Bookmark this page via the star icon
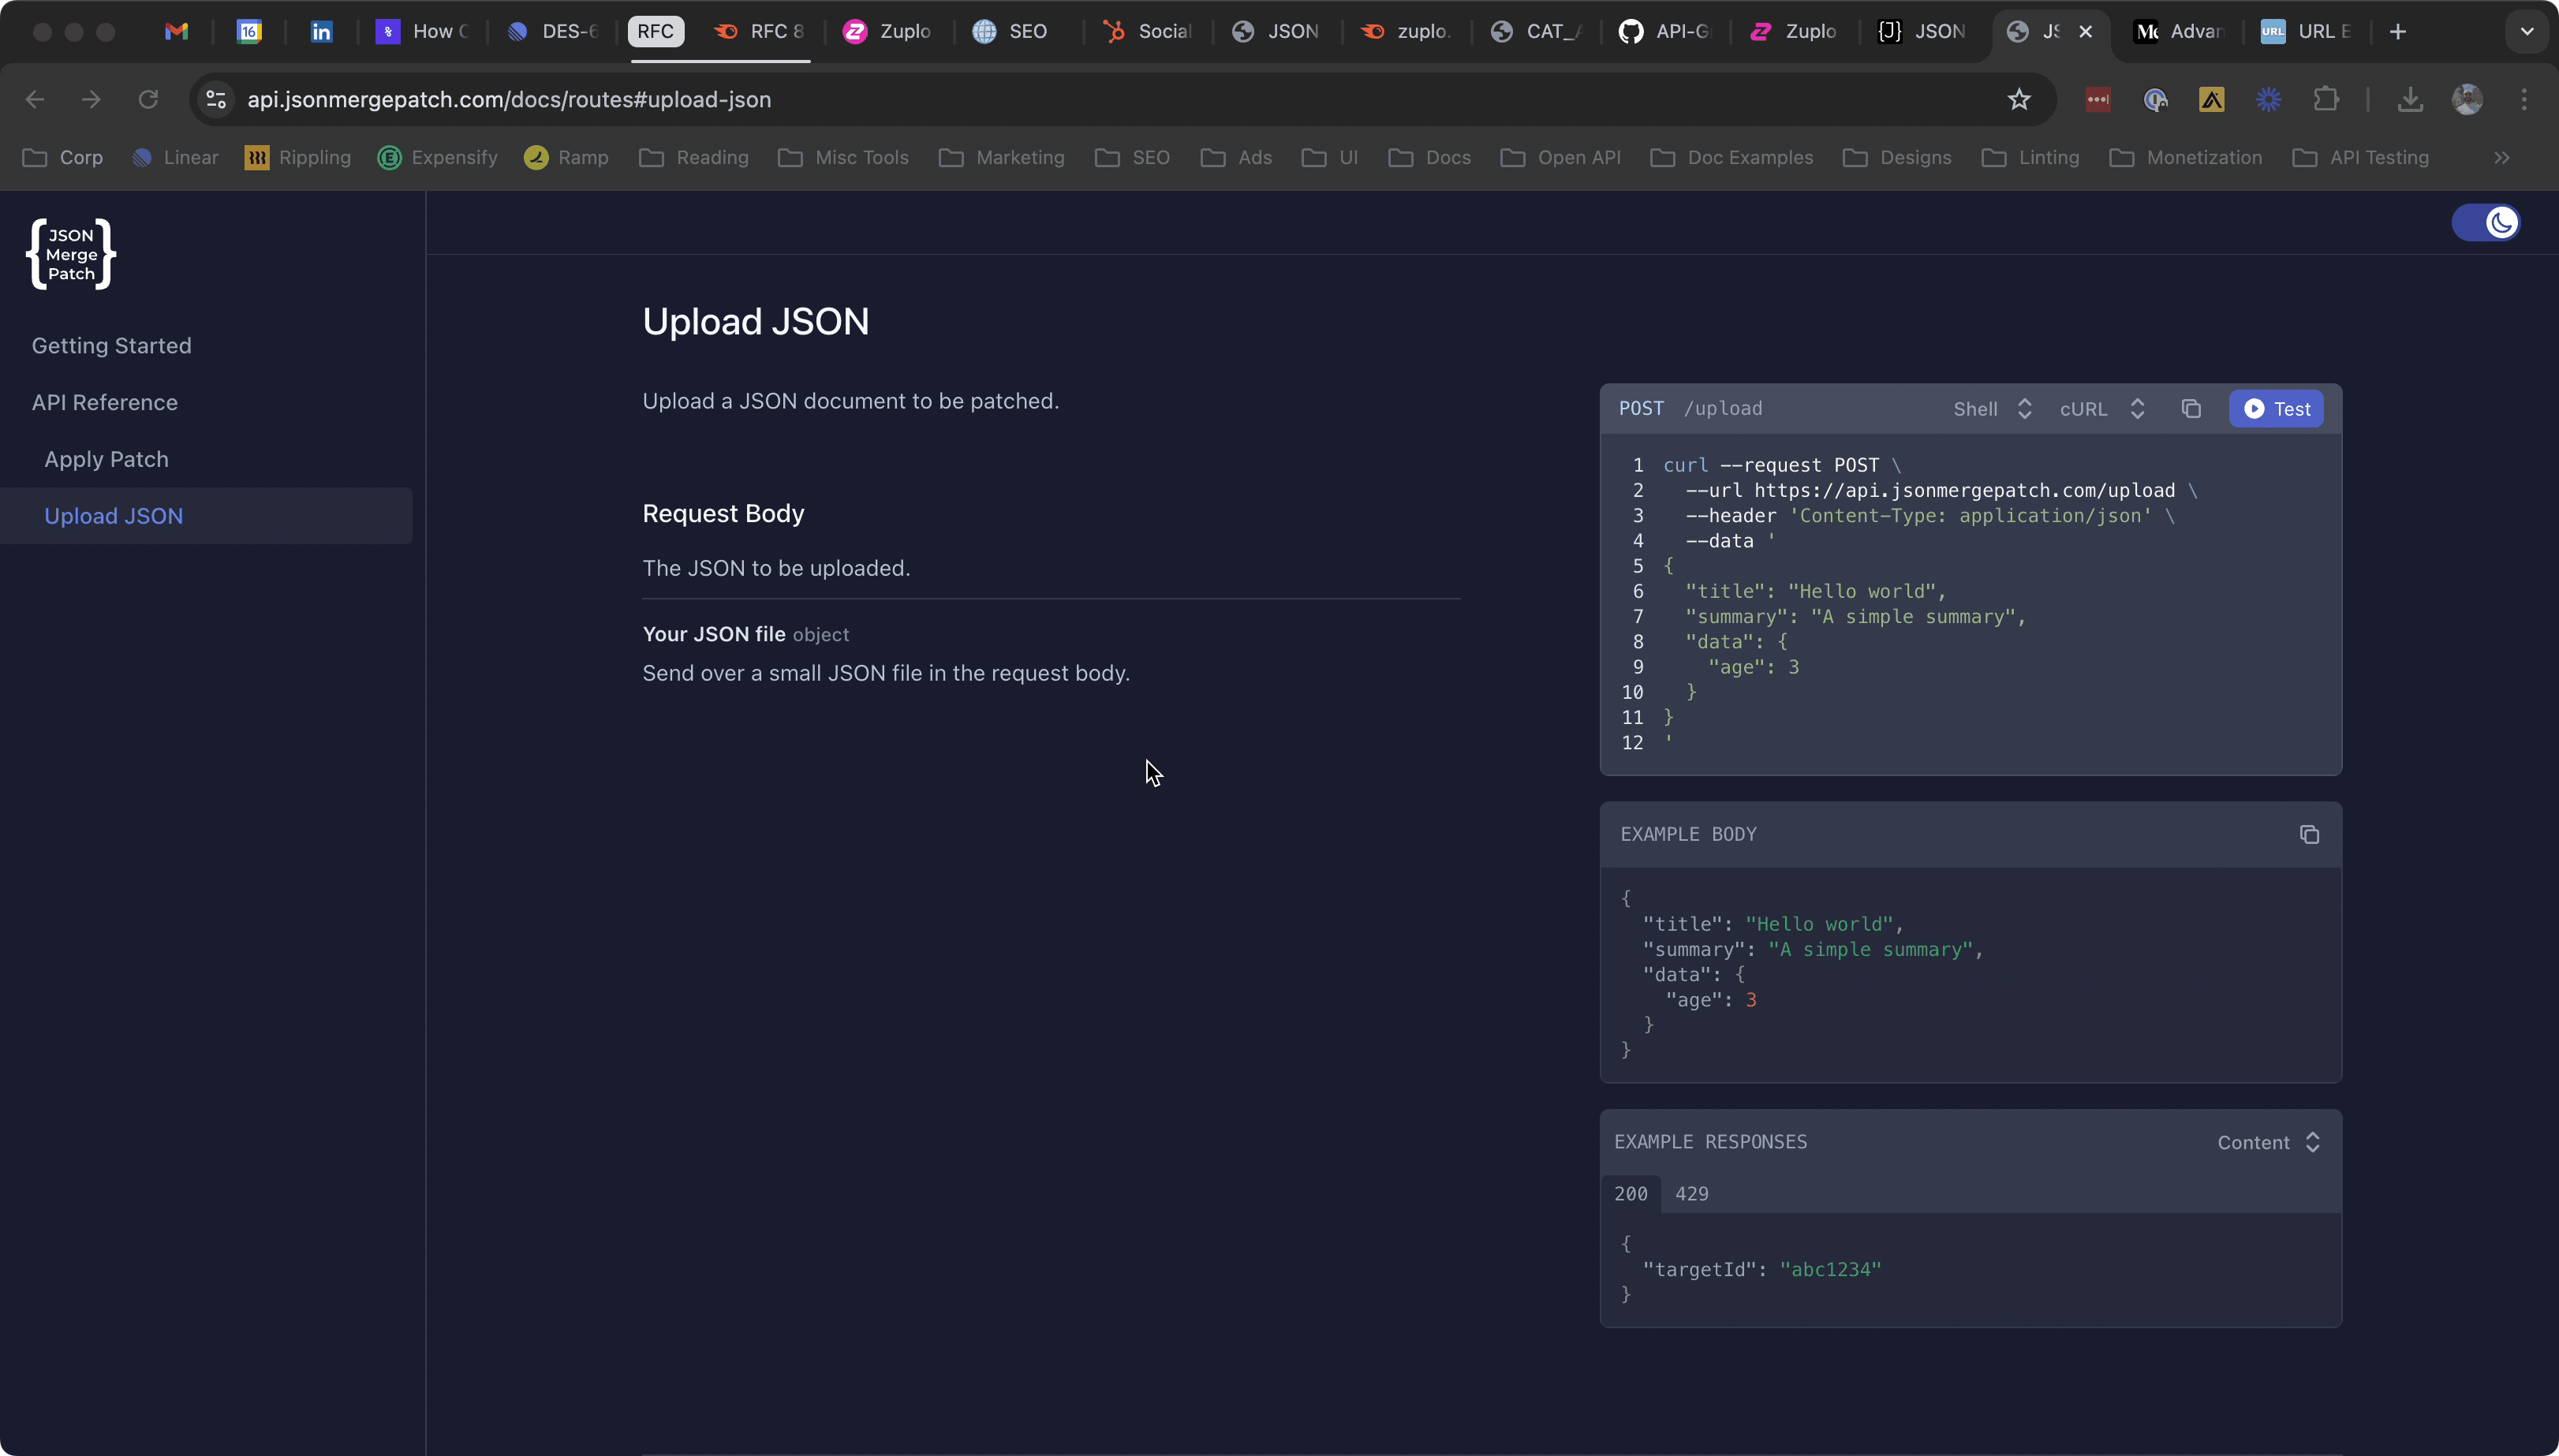The image size is (2559, 1456). click(2018, 99)
